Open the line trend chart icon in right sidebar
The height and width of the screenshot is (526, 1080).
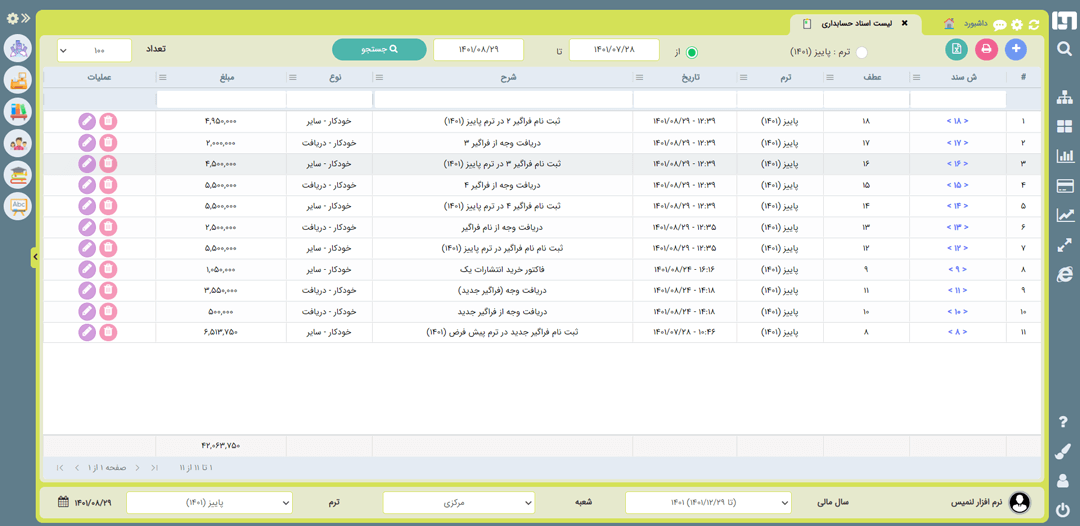pyautogui.click(x=1065, y=215)
